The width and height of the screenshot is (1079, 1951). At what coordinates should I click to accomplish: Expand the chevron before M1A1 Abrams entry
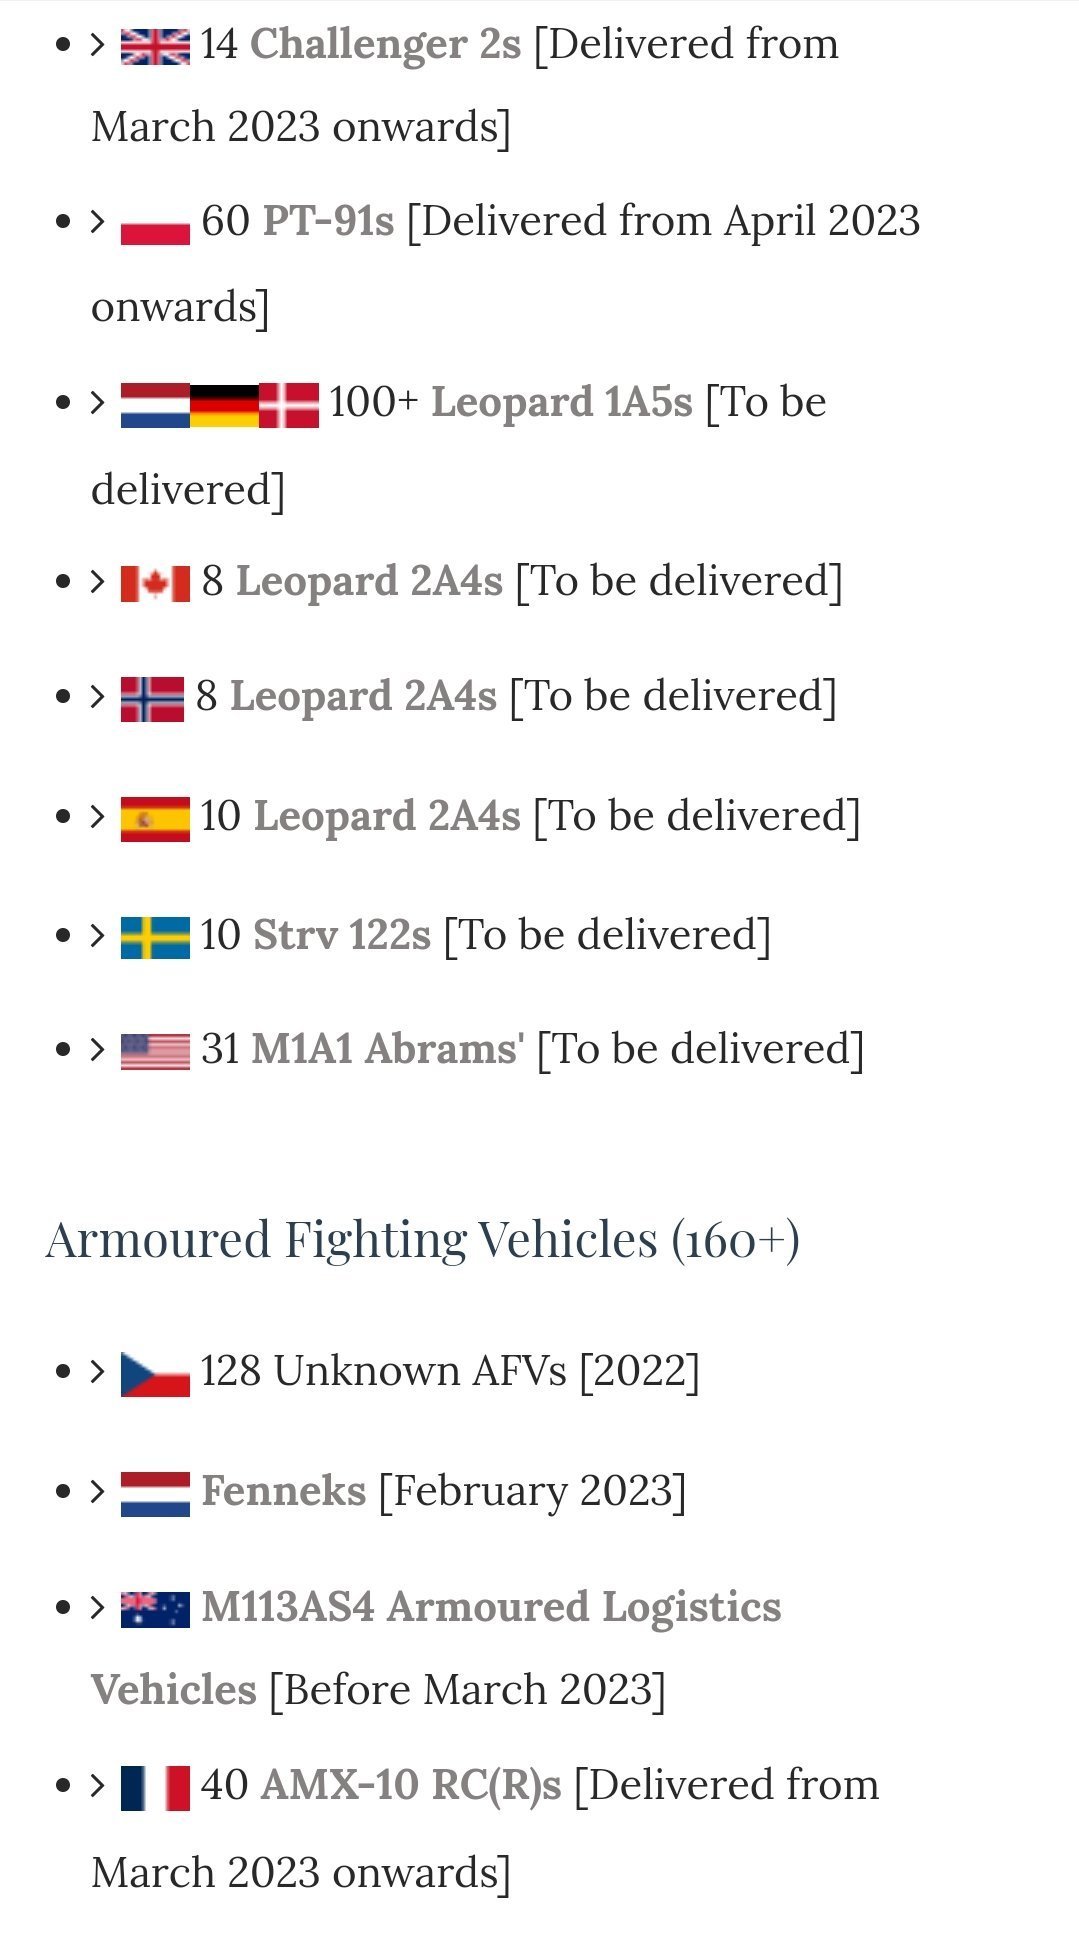98,1050
